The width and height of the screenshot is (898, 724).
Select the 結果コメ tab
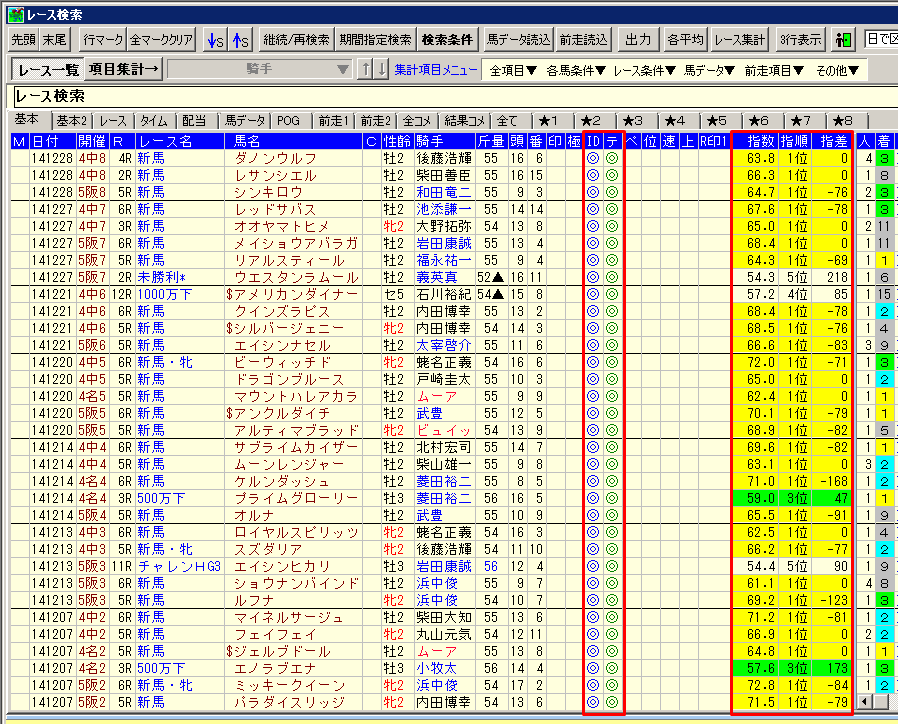click(464, 121)
